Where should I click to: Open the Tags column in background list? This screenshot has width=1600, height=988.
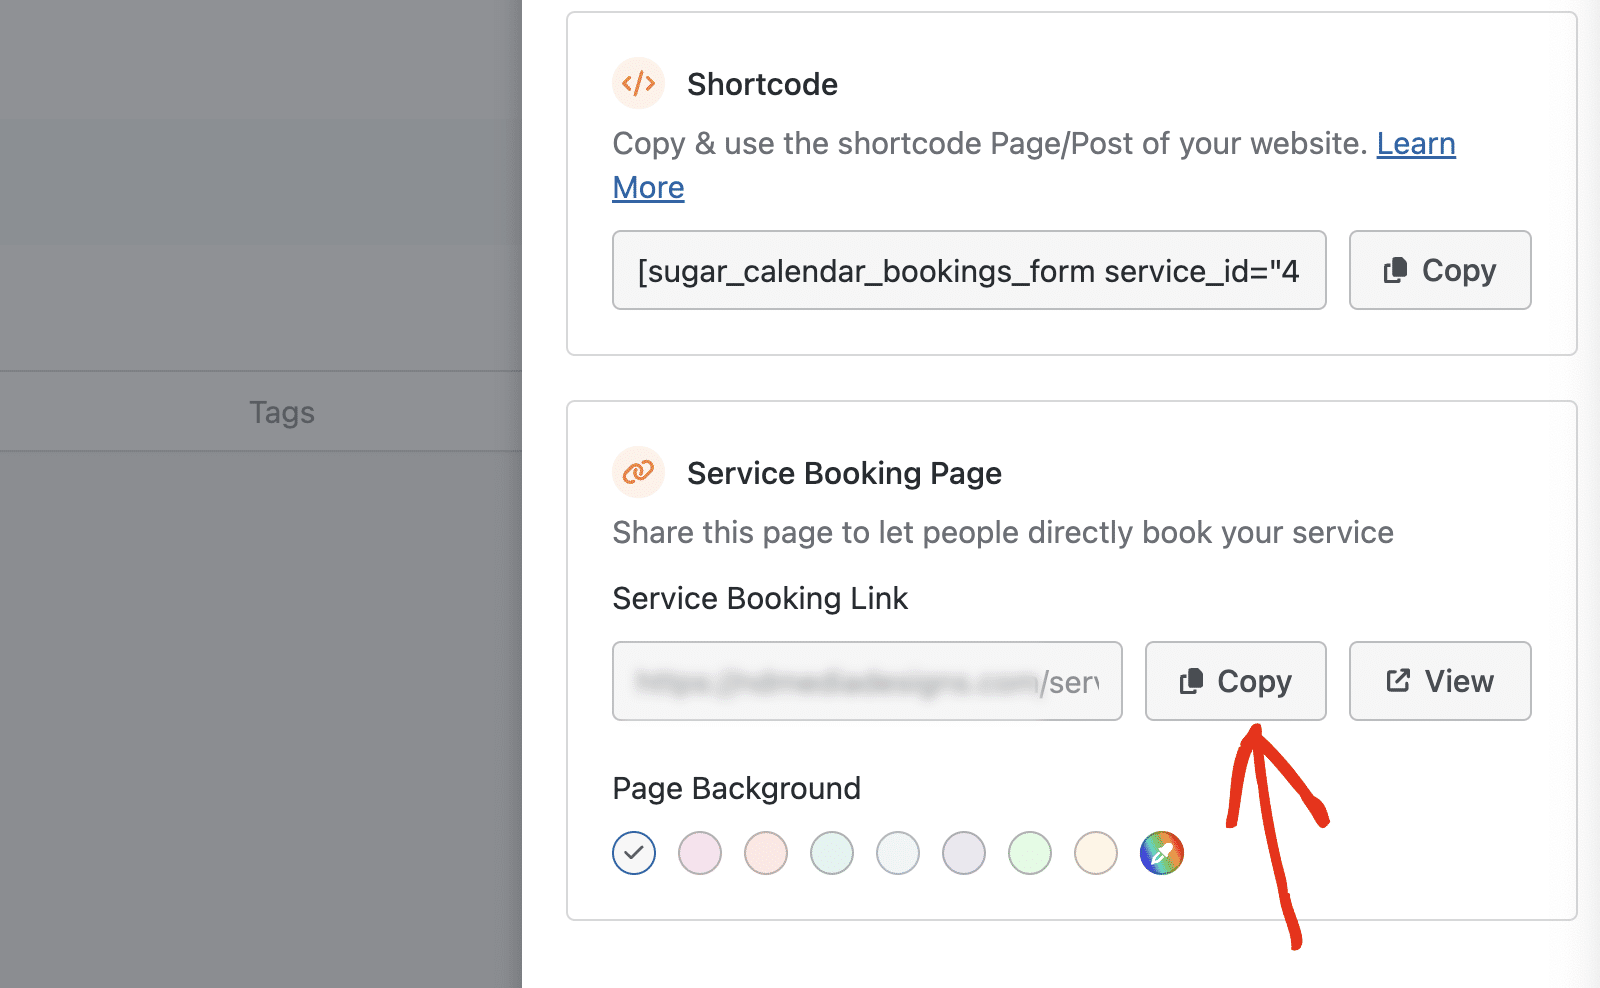point(282,412)
